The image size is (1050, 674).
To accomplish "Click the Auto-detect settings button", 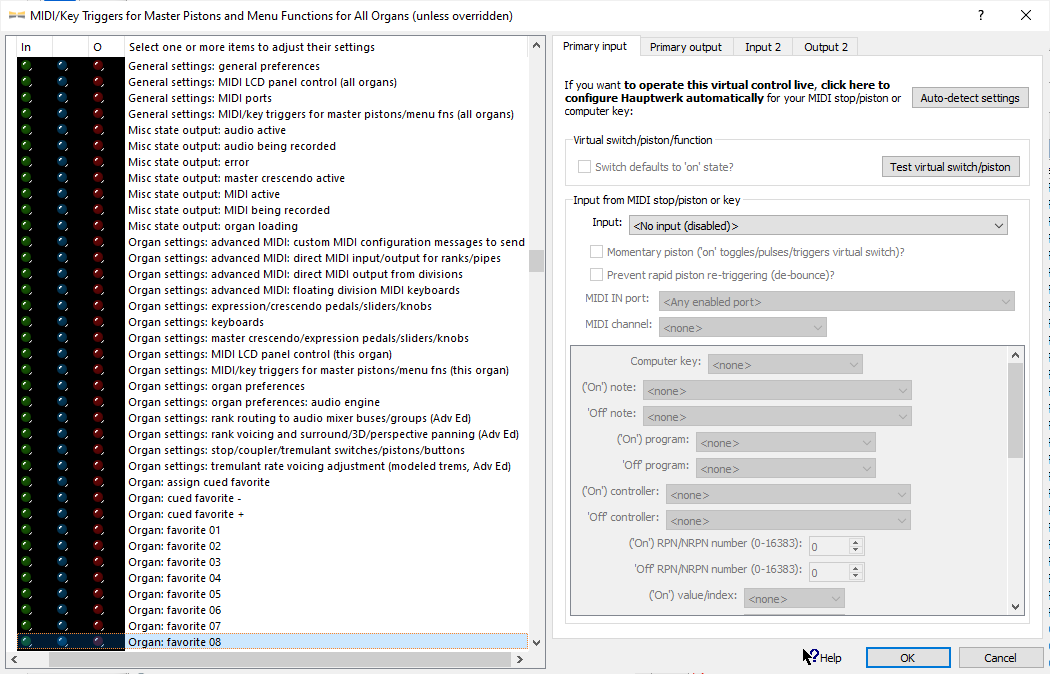I will coord(969,98).
